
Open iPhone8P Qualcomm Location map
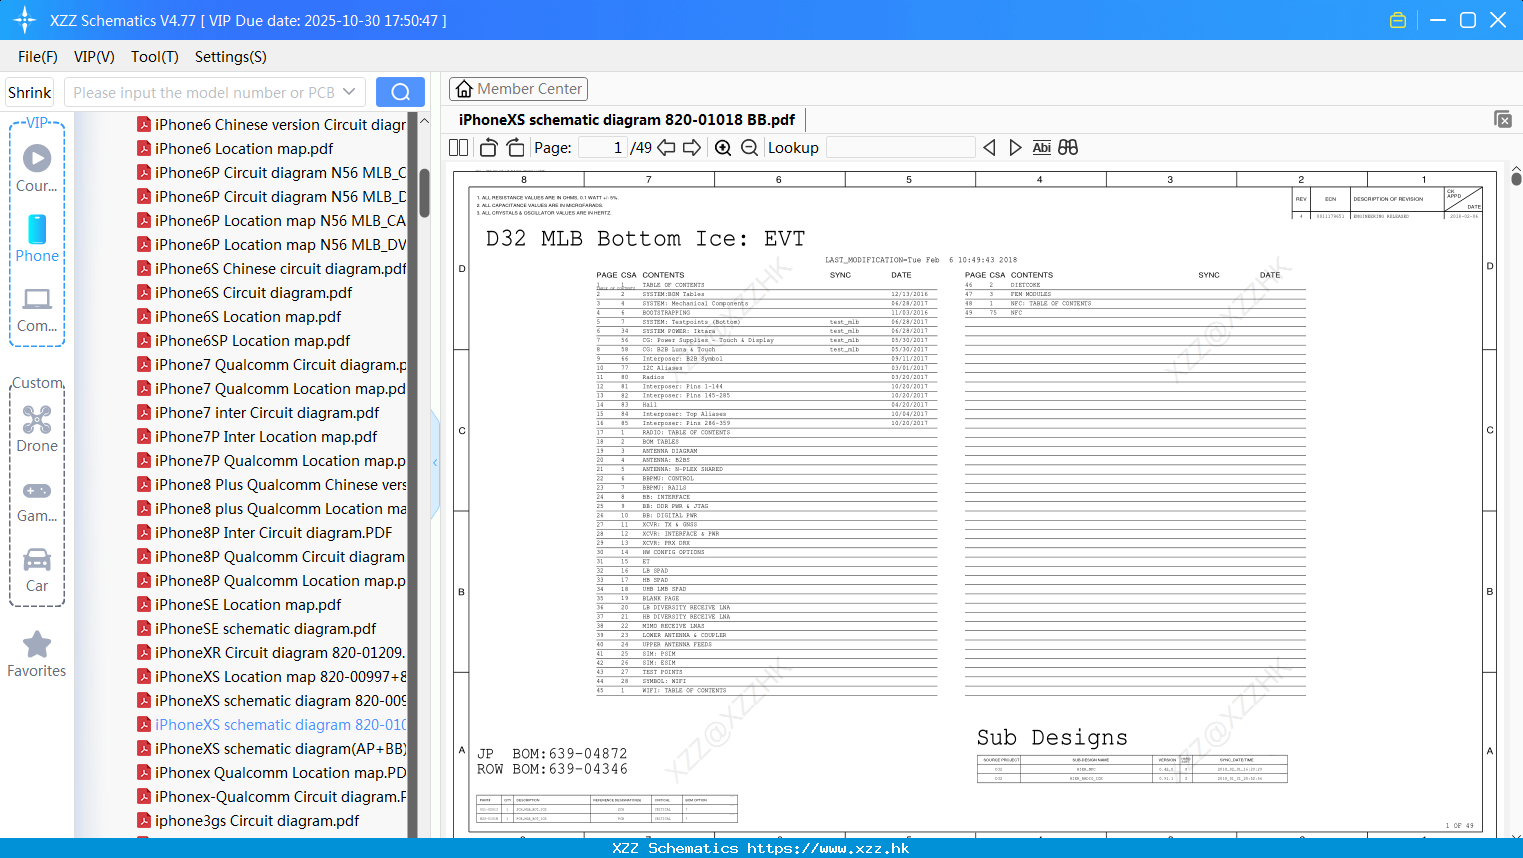coord(280,581)
